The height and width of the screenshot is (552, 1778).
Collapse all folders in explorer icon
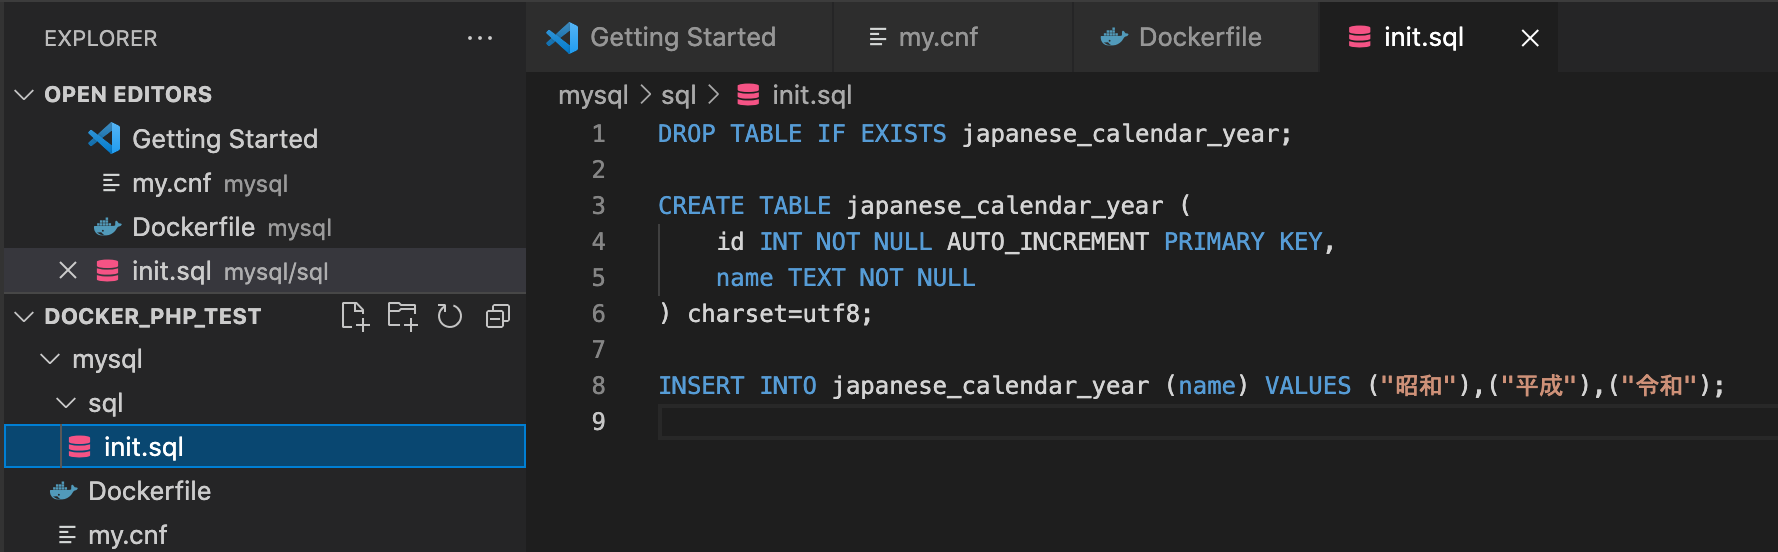(x=498, y=316)
